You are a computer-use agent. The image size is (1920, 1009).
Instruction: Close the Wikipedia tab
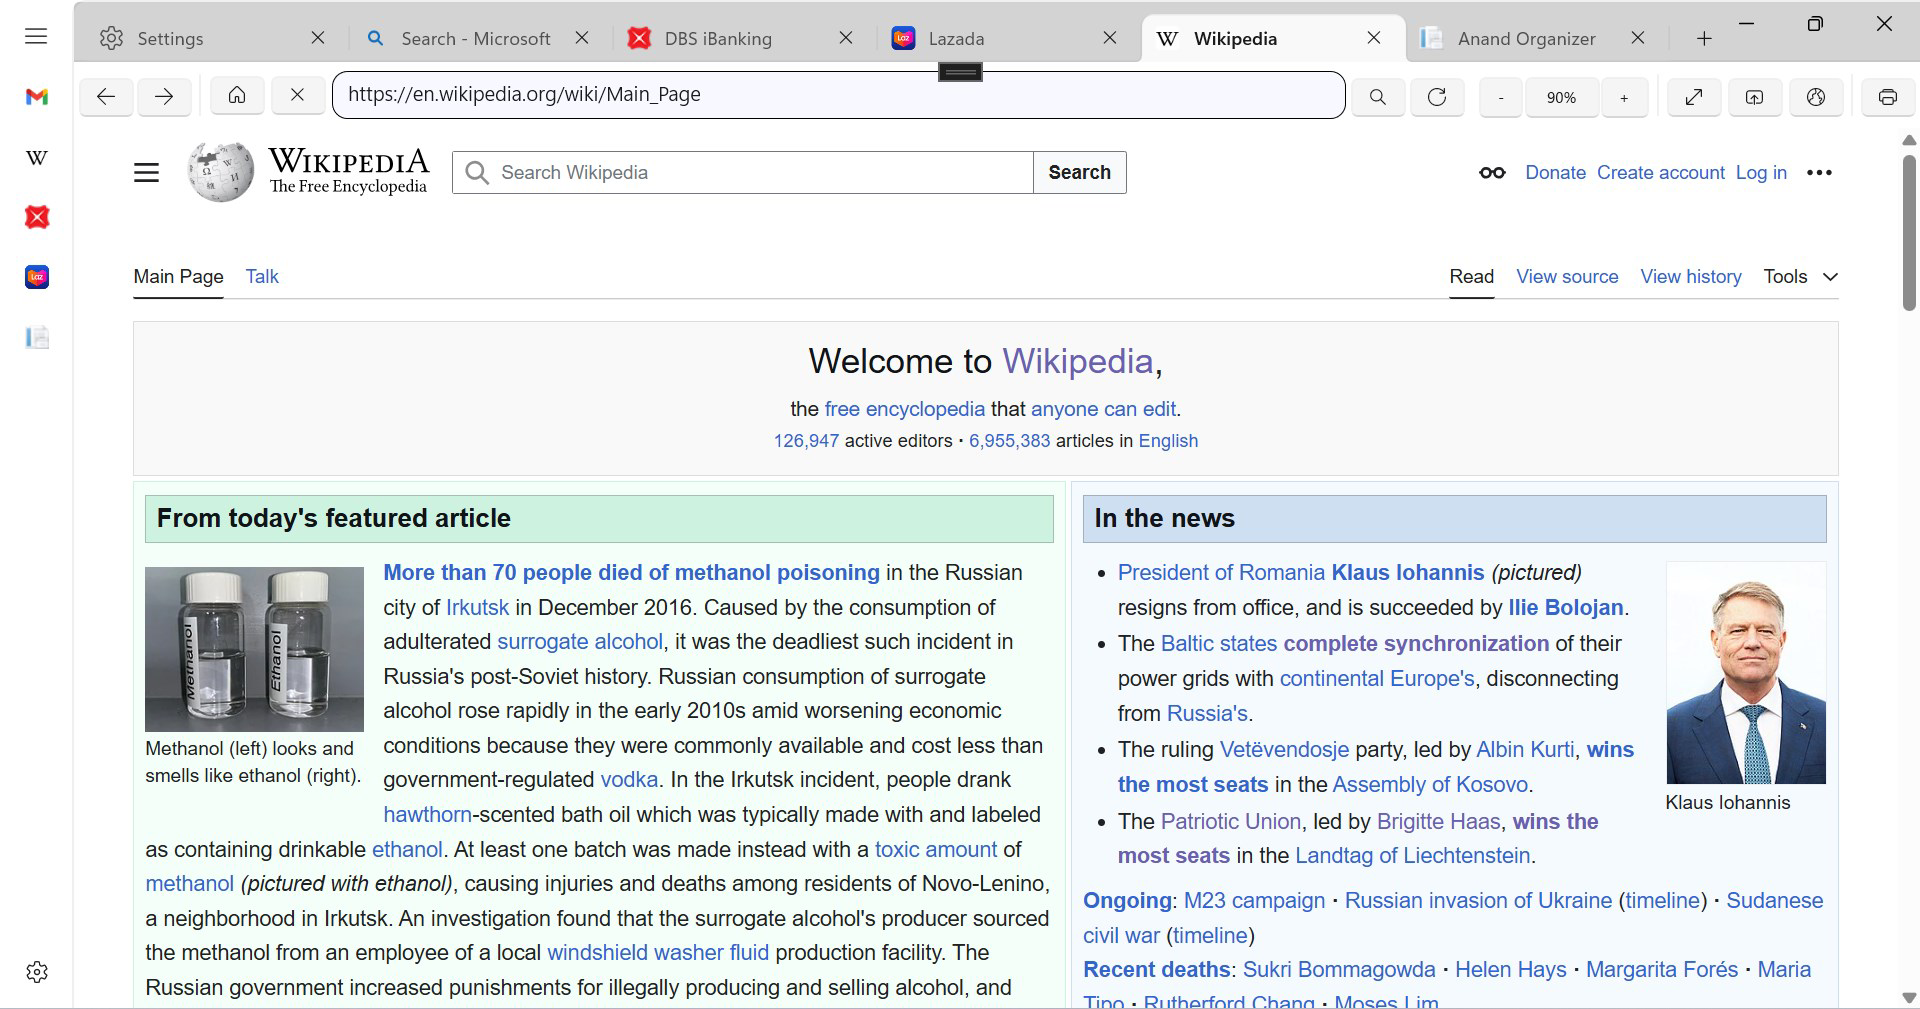[1374, 38]
